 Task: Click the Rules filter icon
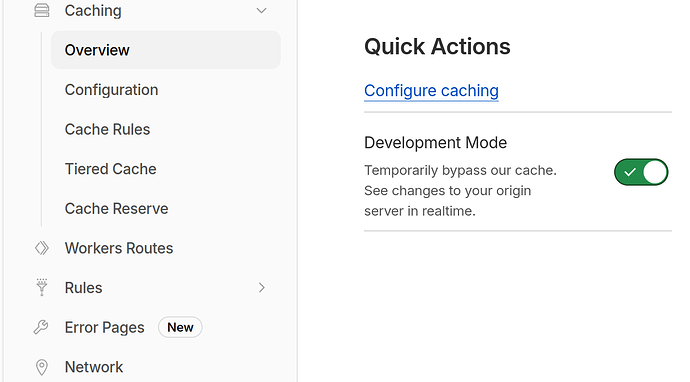(x=42, y=287)
